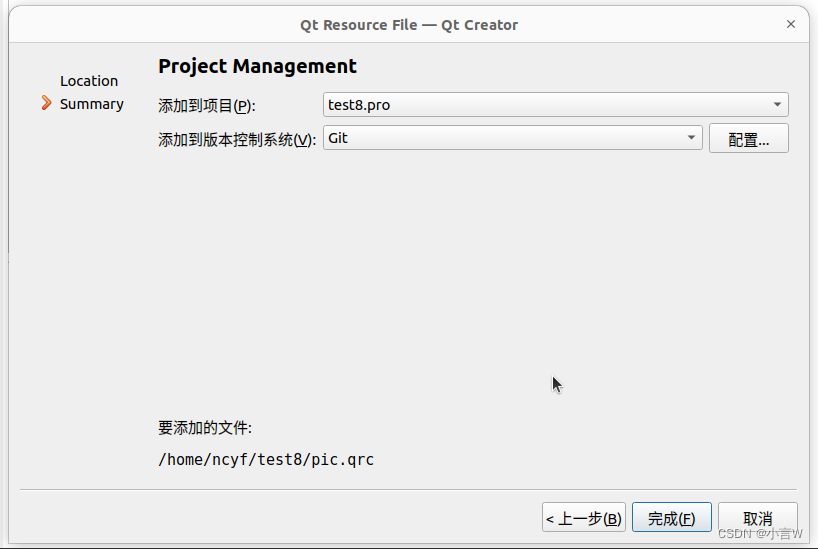This screenshot has width=818, height=549.
Task: Click the 要添加的文件 label
Action: click(x=205, y=428)
